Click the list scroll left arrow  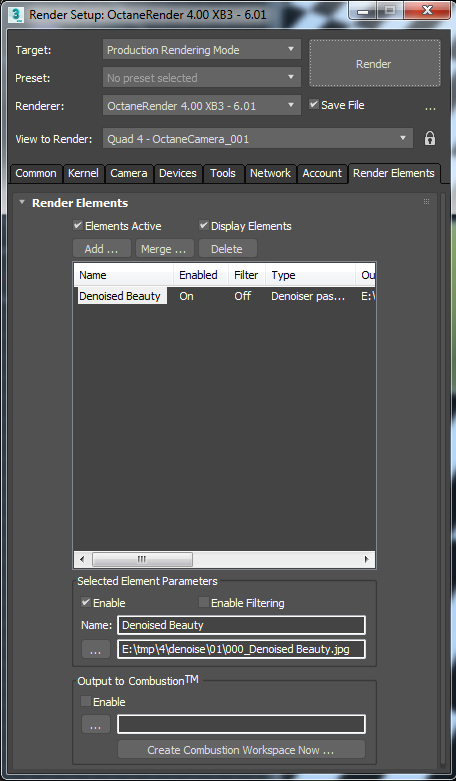point(82,559)
